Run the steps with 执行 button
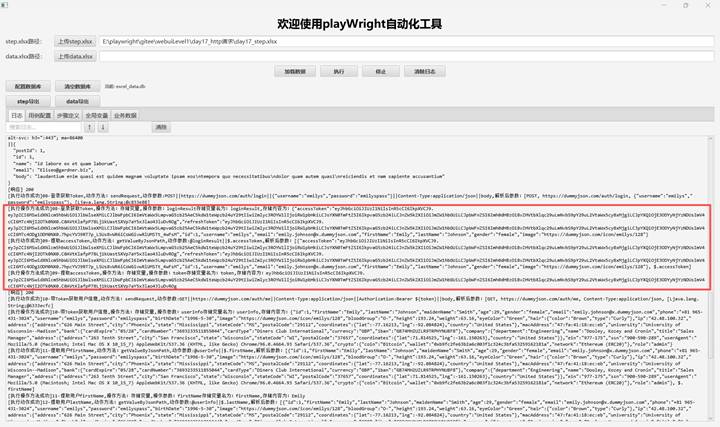Image resolution: width=720 pixels, height=427 pixels. click(338, 72)
